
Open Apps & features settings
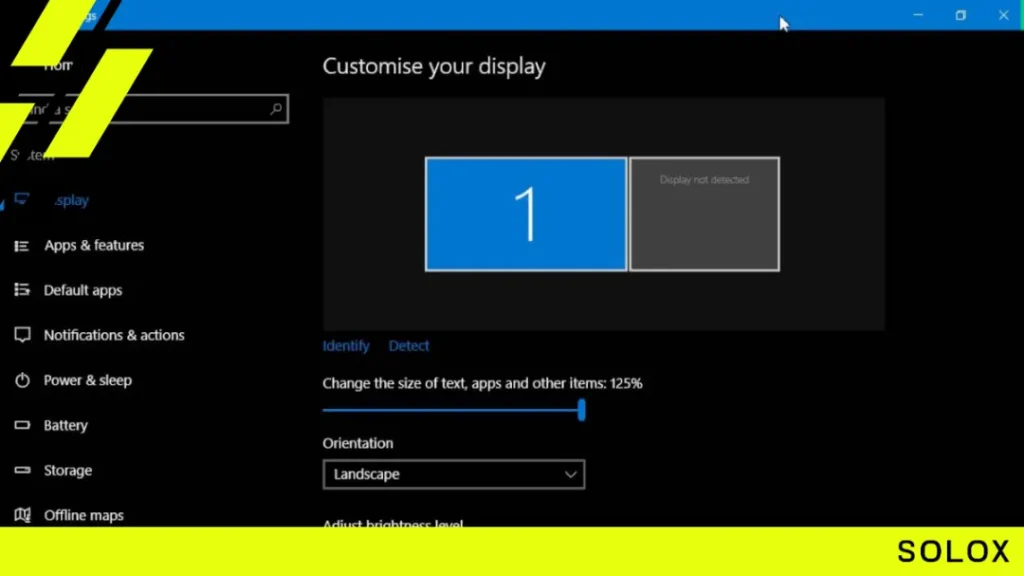[94, 246]
